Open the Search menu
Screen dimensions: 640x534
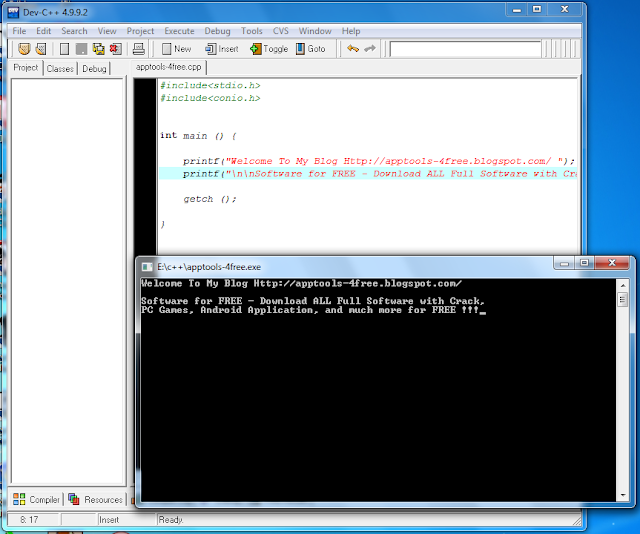[74, 31]
